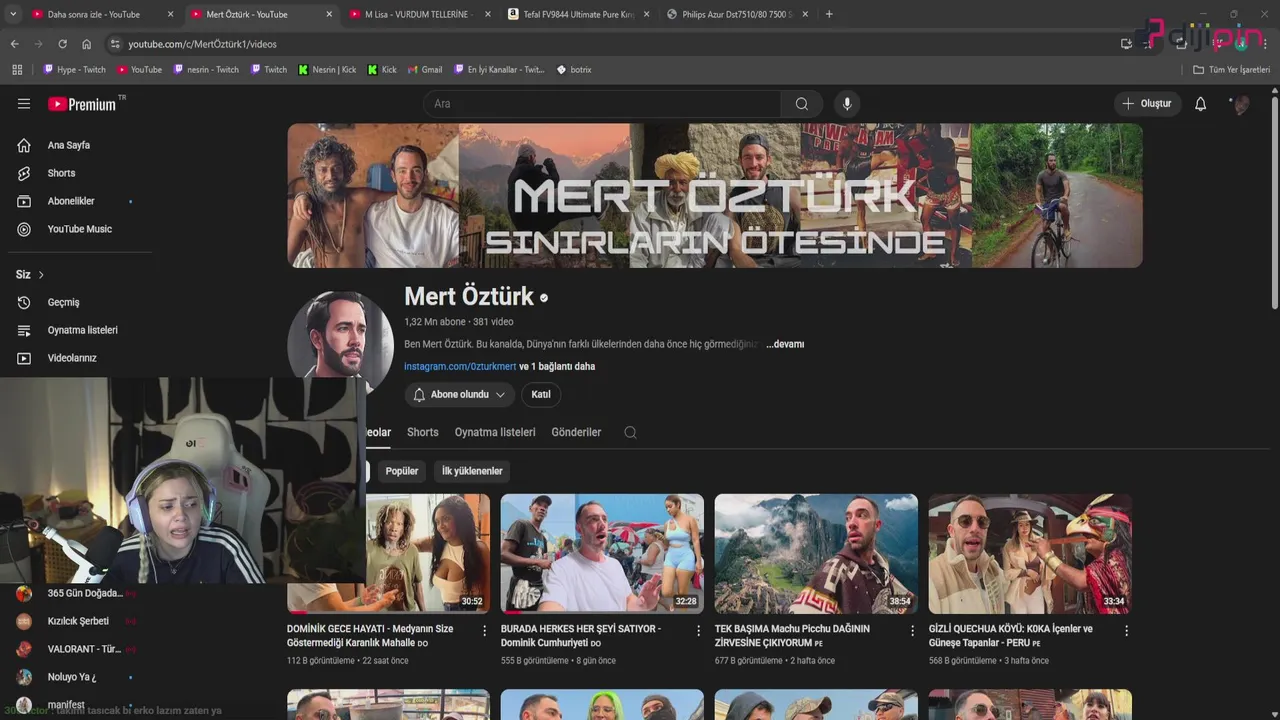The height and width of the screenshot is (720, 1280).
Task: Switch to Oynatma listeleri channel tab
Action: [495, 432]
